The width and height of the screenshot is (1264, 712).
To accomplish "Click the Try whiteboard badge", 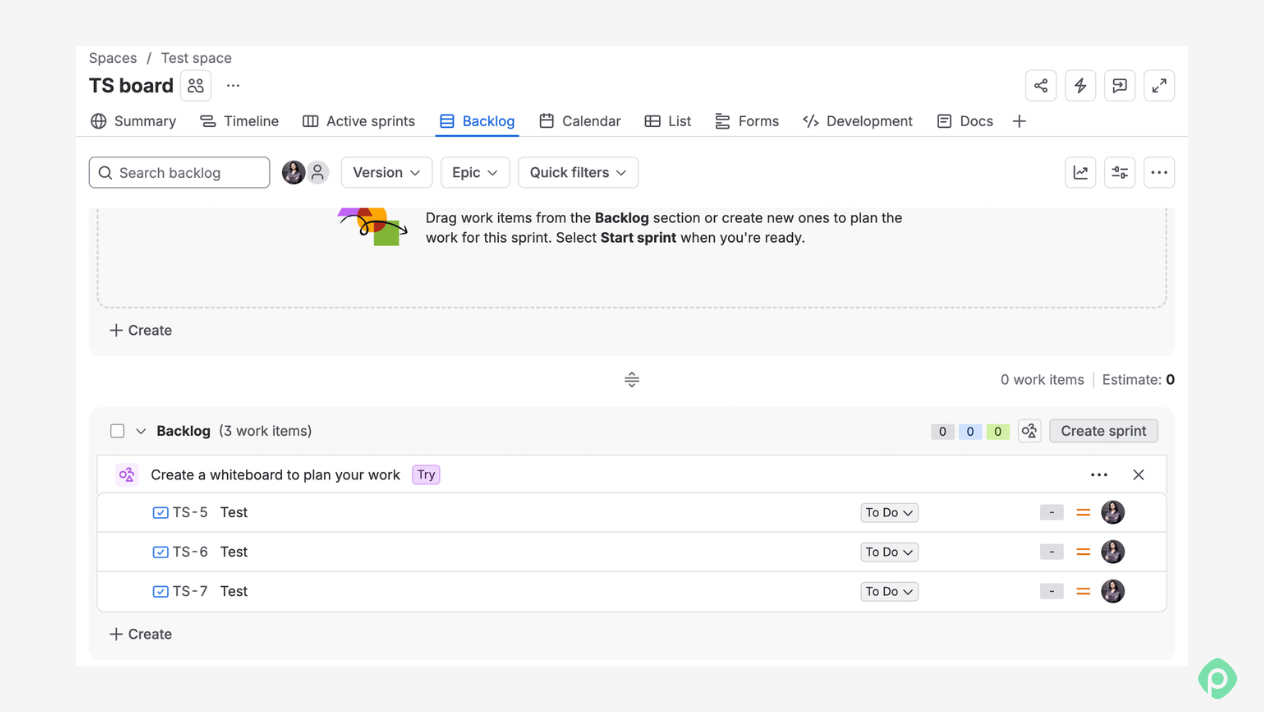I will click(x=426, y=475).
